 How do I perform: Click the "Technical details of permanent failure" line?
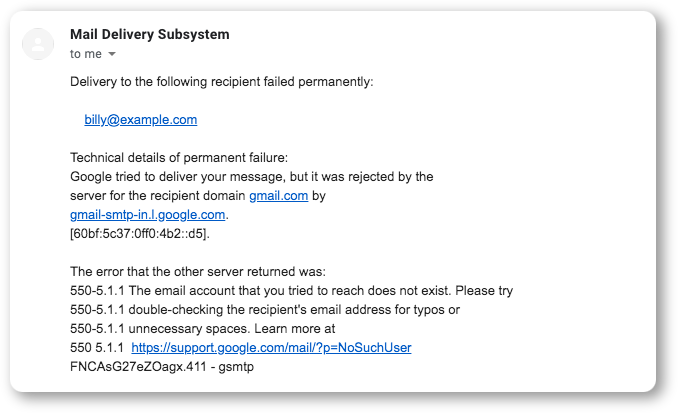point(179,158)
